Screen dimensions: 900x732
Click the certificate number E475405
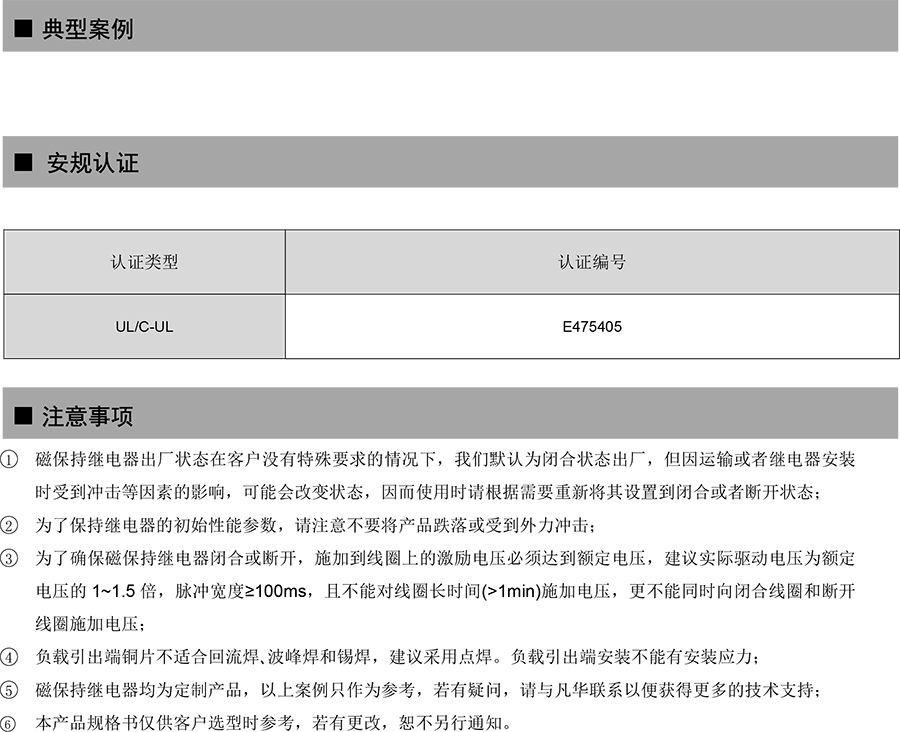pos(592,326)
